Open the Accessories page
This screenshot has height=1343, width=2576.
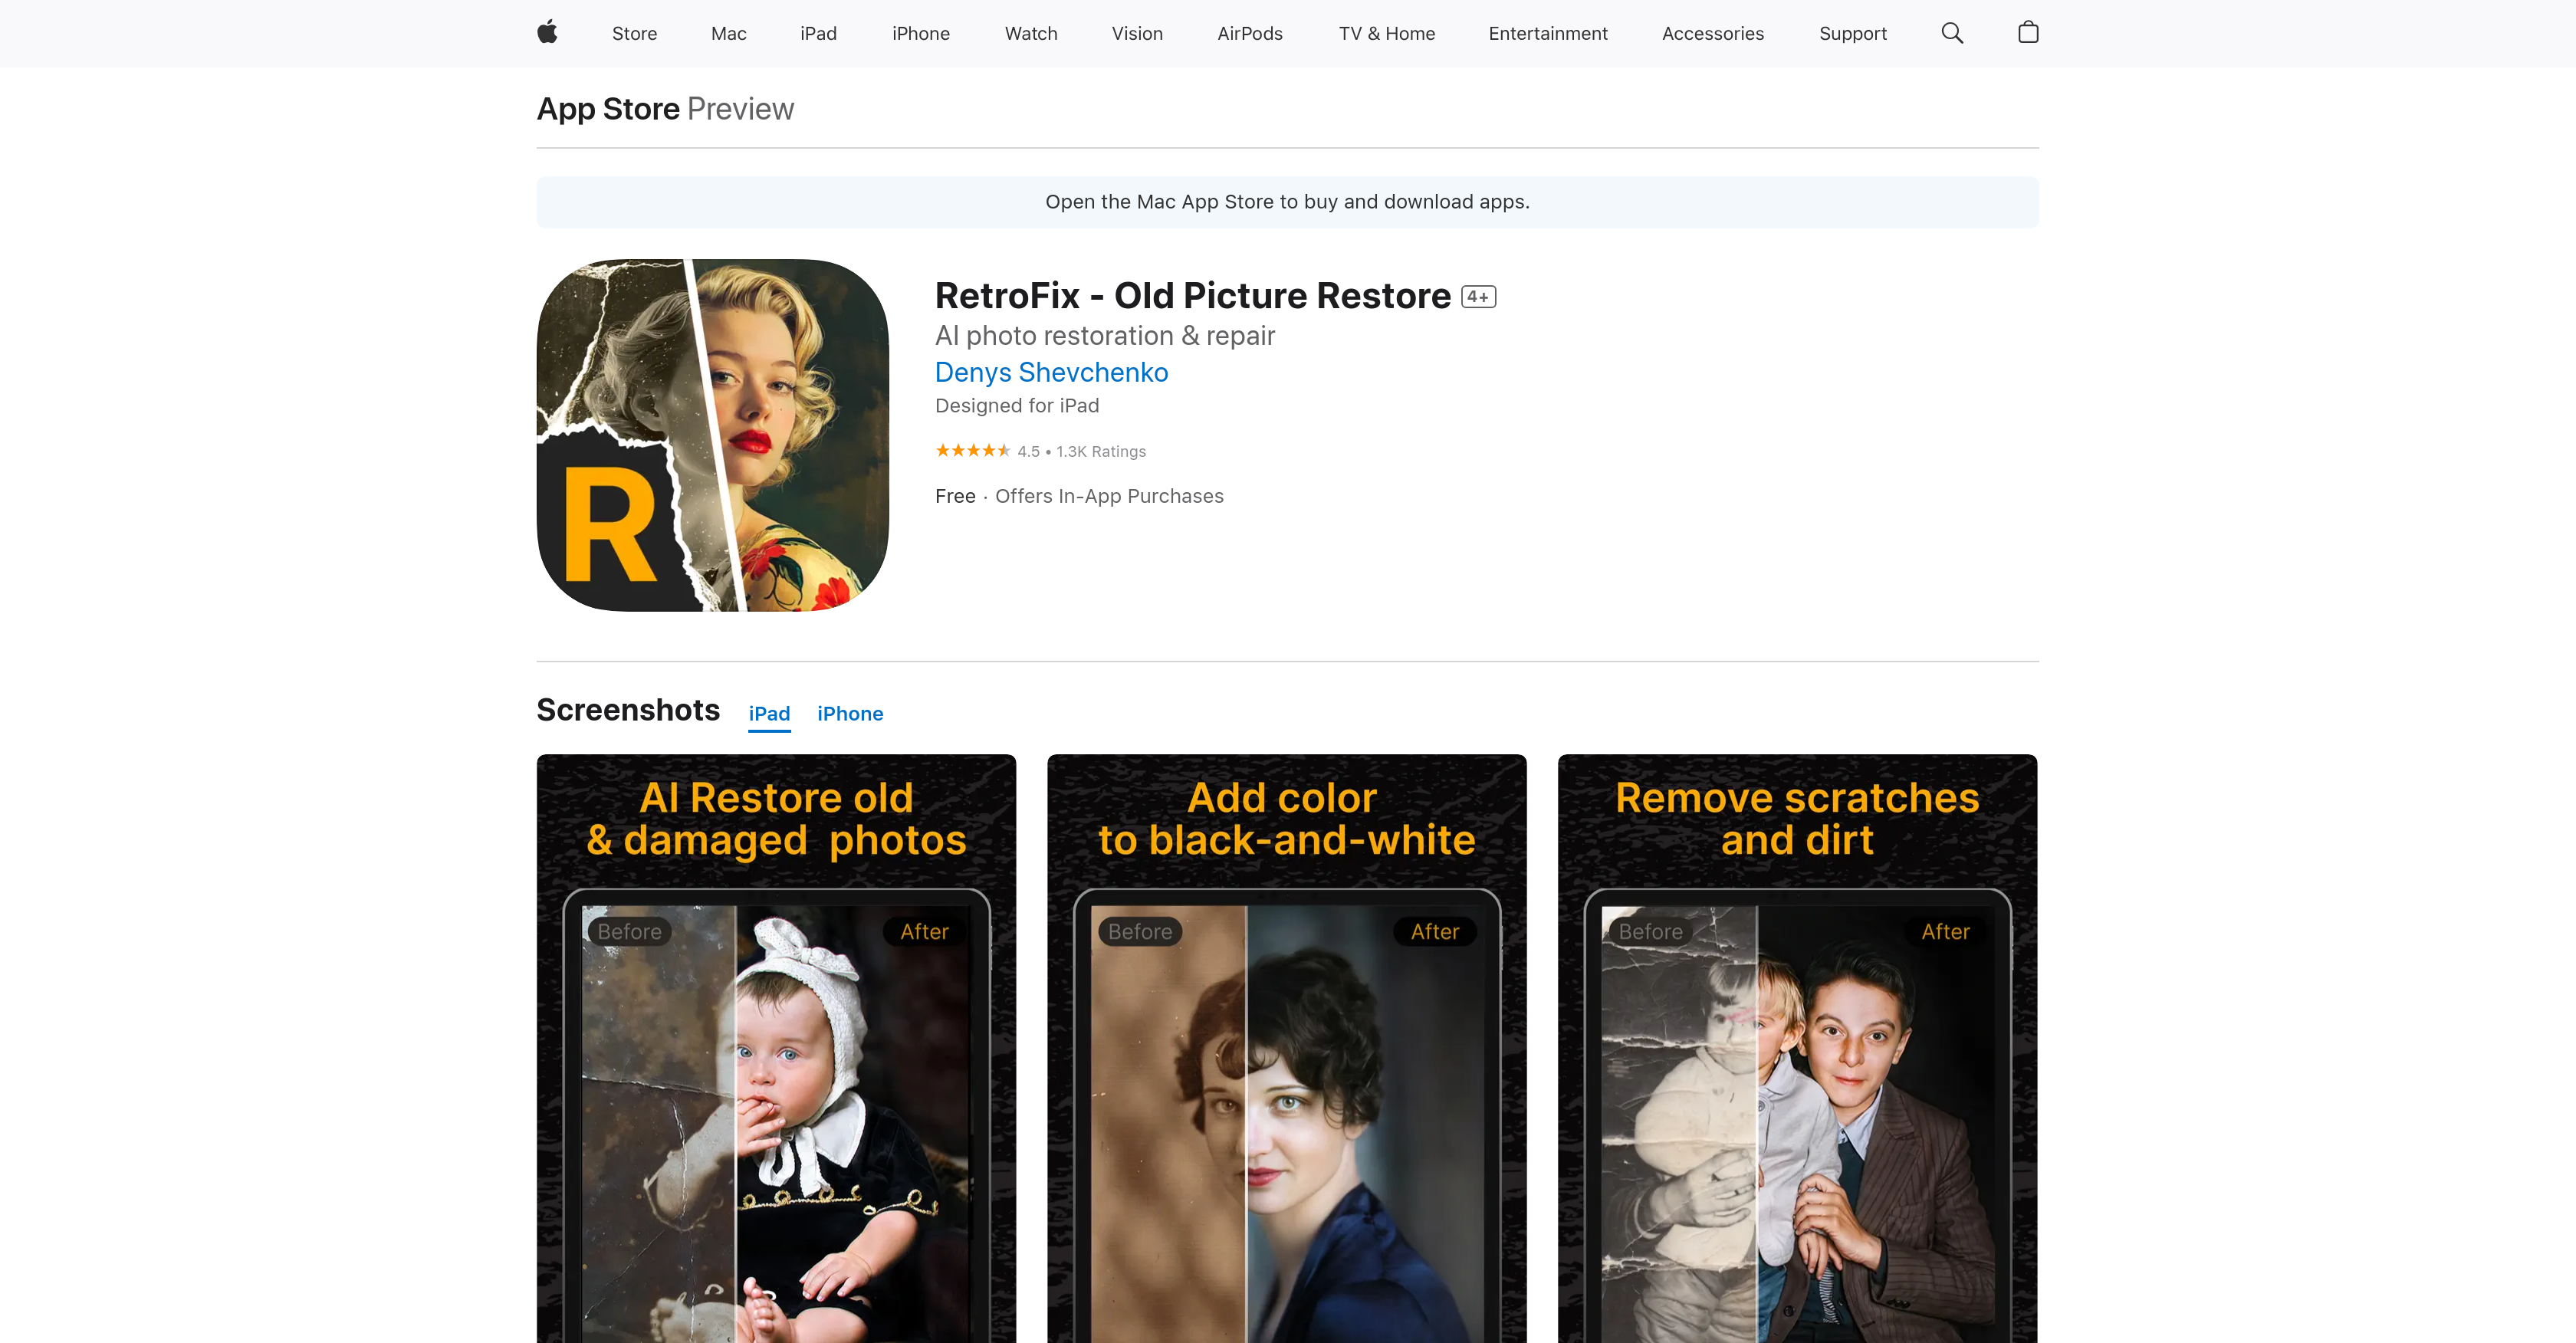pyautogui.click(x=1712, y=33)
